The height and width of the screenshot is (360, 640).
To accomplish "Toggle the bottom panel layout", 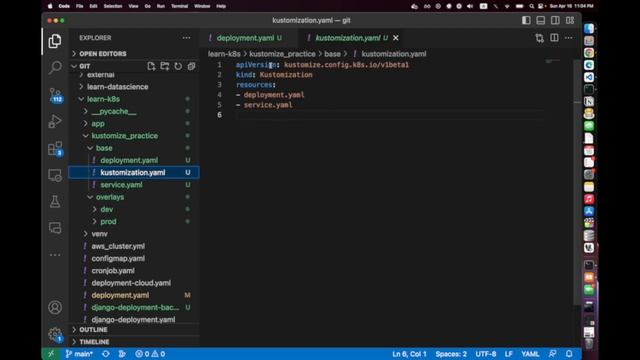I will 541,20.
